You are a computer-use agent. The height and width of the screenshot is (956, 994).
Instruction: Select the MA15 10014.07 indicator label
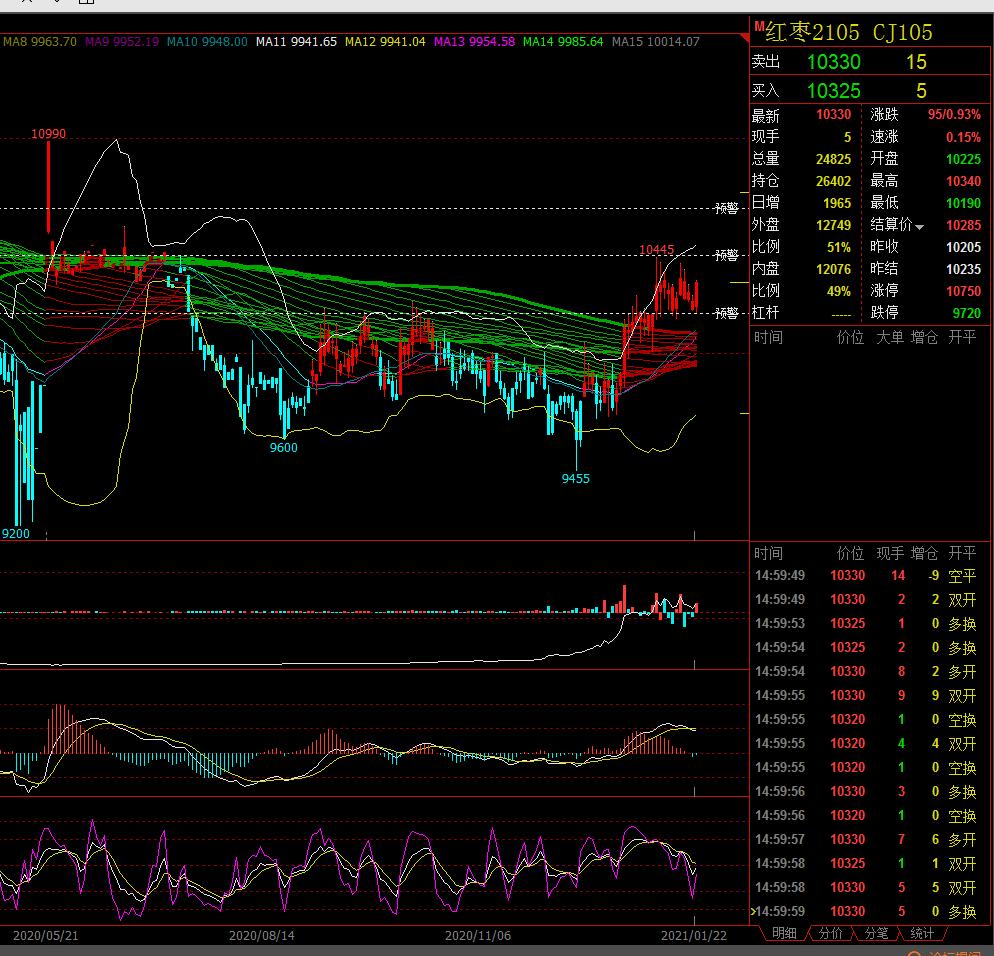click(655, 42)
